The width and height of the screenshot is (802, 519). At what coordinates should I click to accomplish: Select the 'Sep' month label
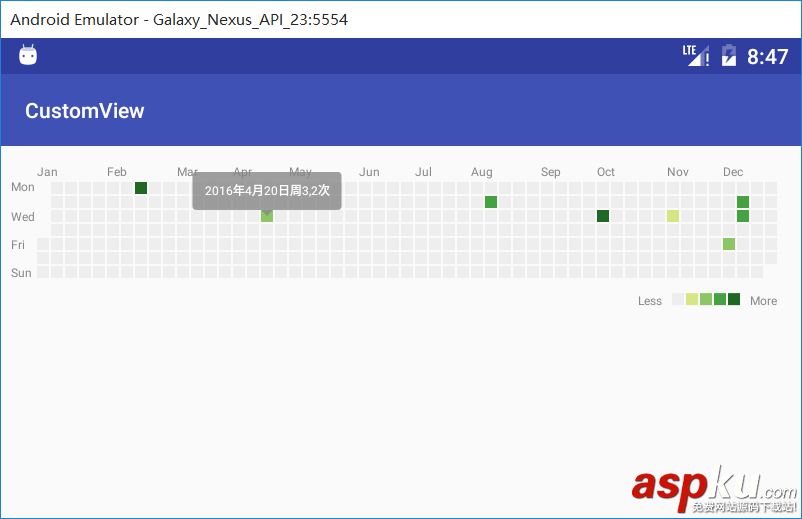551,172
